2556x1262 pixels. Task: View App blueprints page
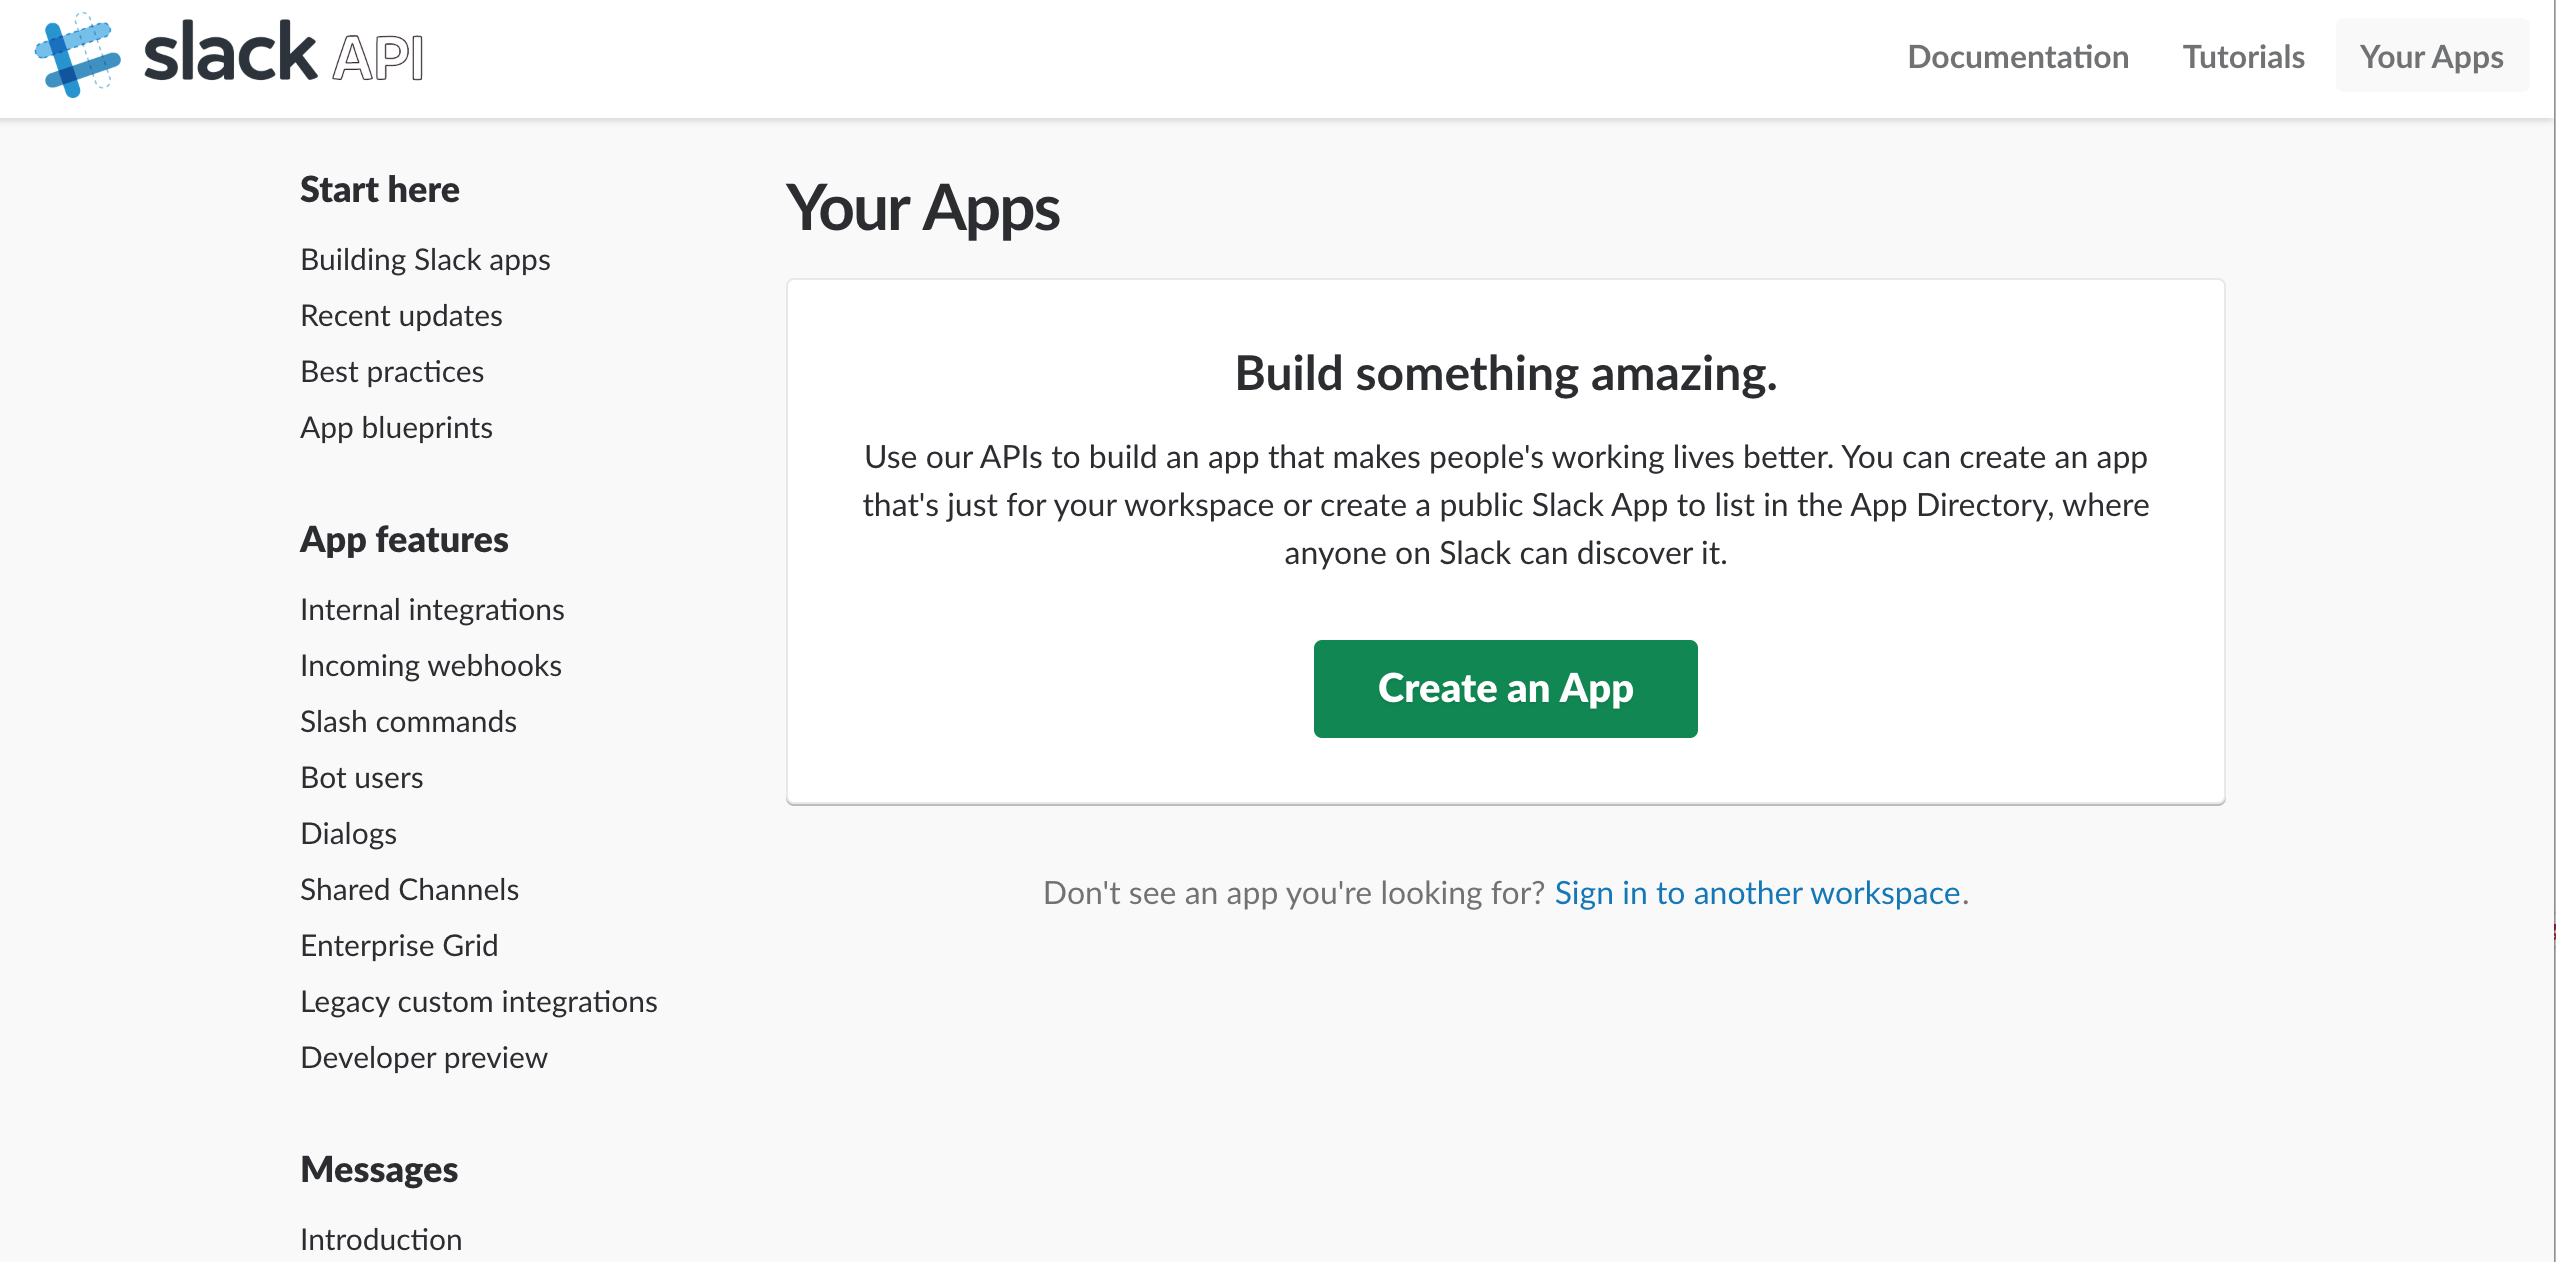(x=396, y=427)
